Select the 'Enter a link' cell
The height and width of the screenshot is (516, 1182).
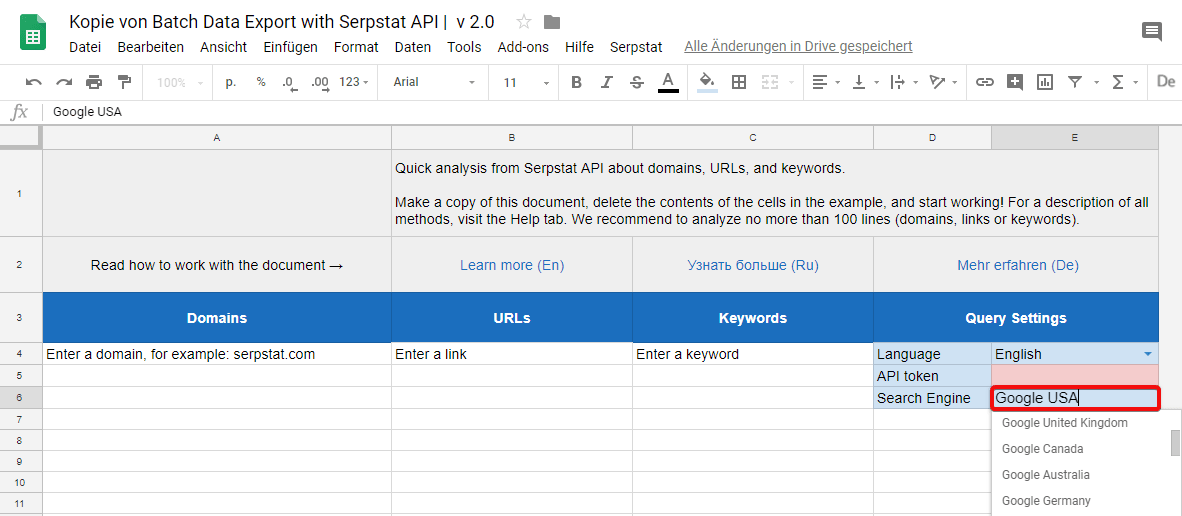click(512, 354)
